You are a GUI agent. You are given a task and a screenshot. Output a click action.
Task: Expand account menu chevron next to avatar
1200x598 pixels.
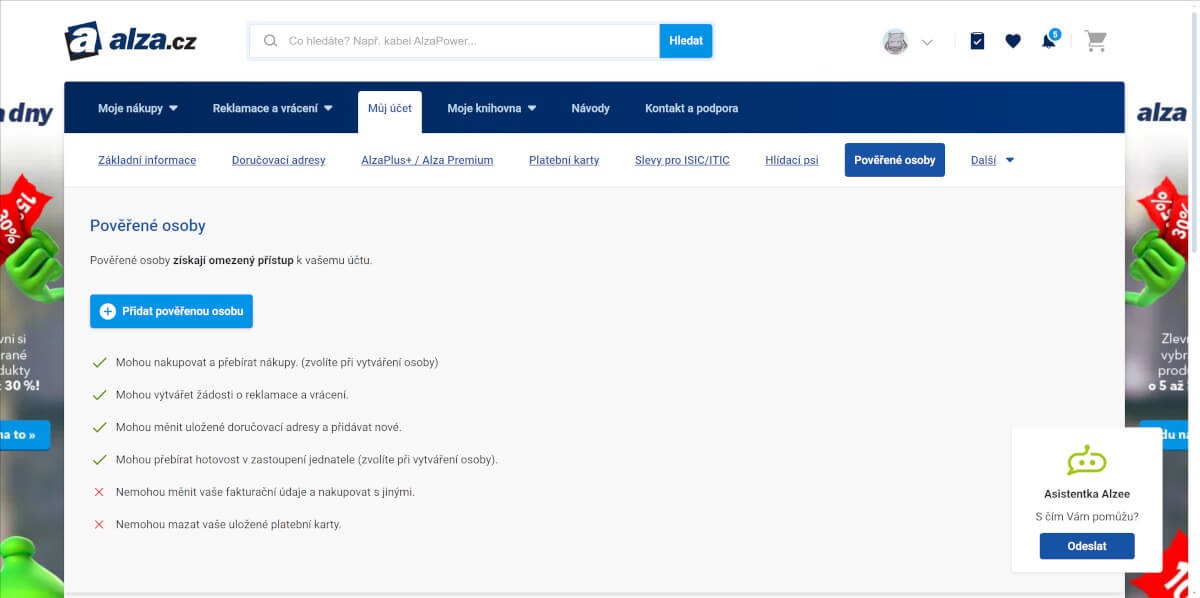click(x=927, y=42)
